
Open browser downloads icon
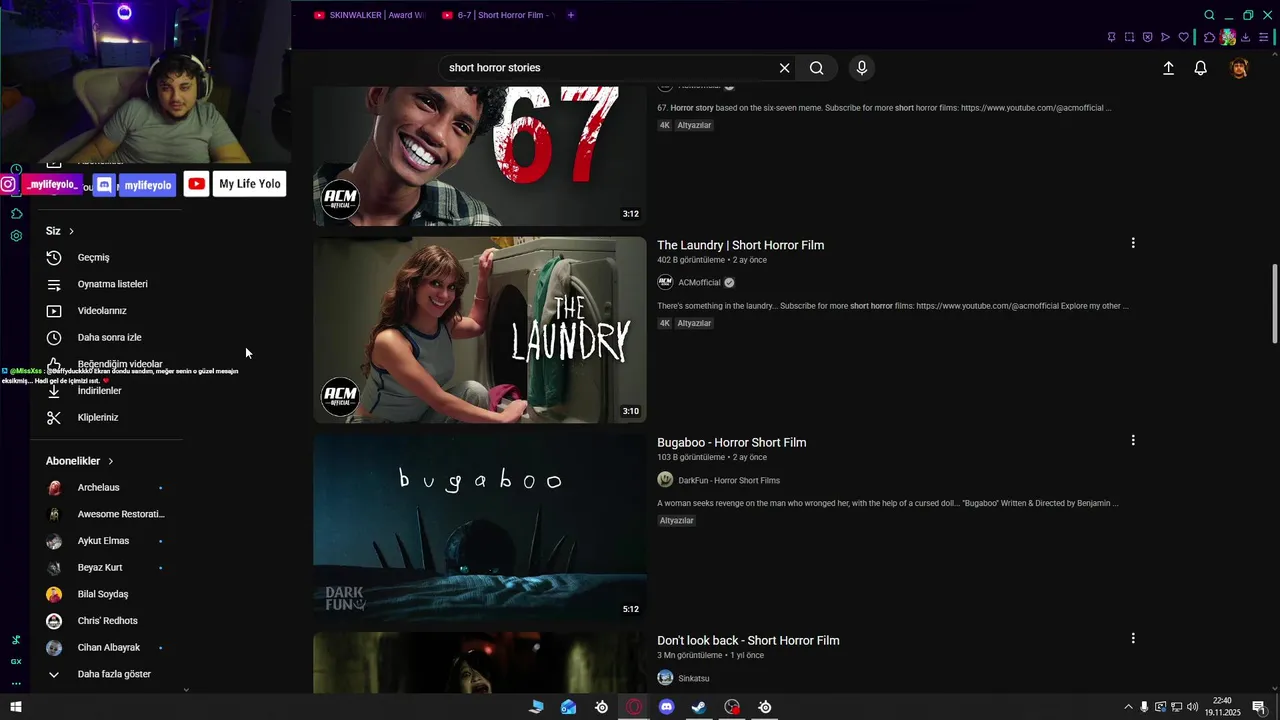[x=1246, y=37]
